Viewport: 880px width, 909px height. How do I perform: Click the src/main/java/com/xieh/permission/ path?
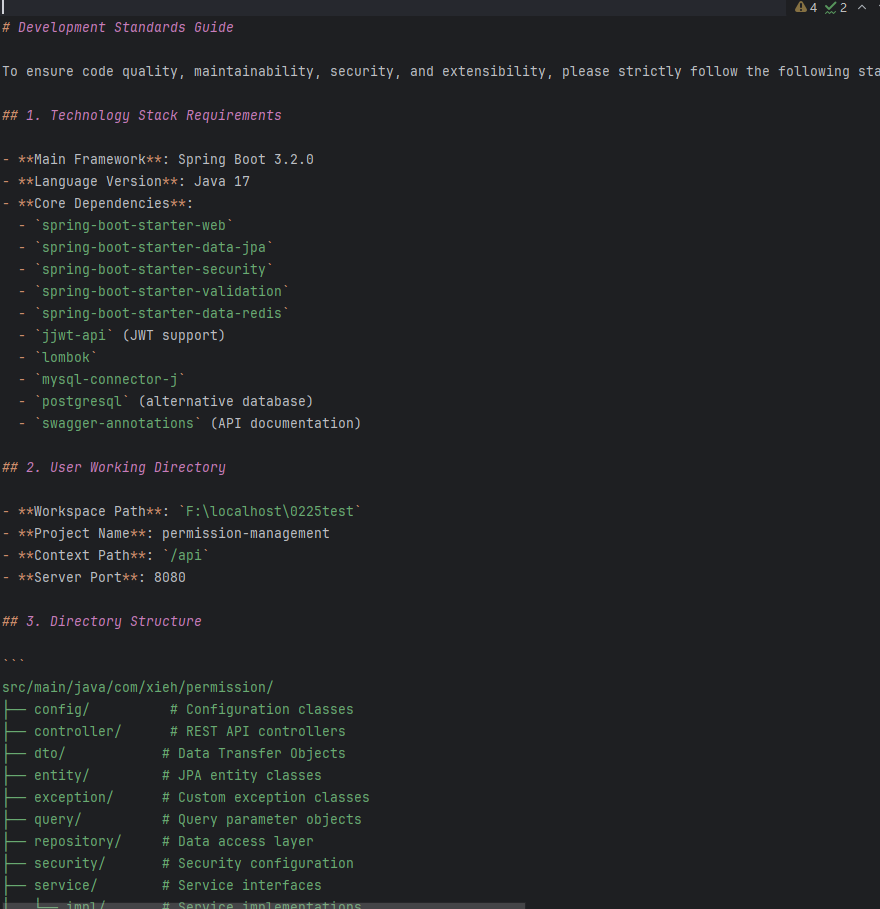tap(137, 688)
